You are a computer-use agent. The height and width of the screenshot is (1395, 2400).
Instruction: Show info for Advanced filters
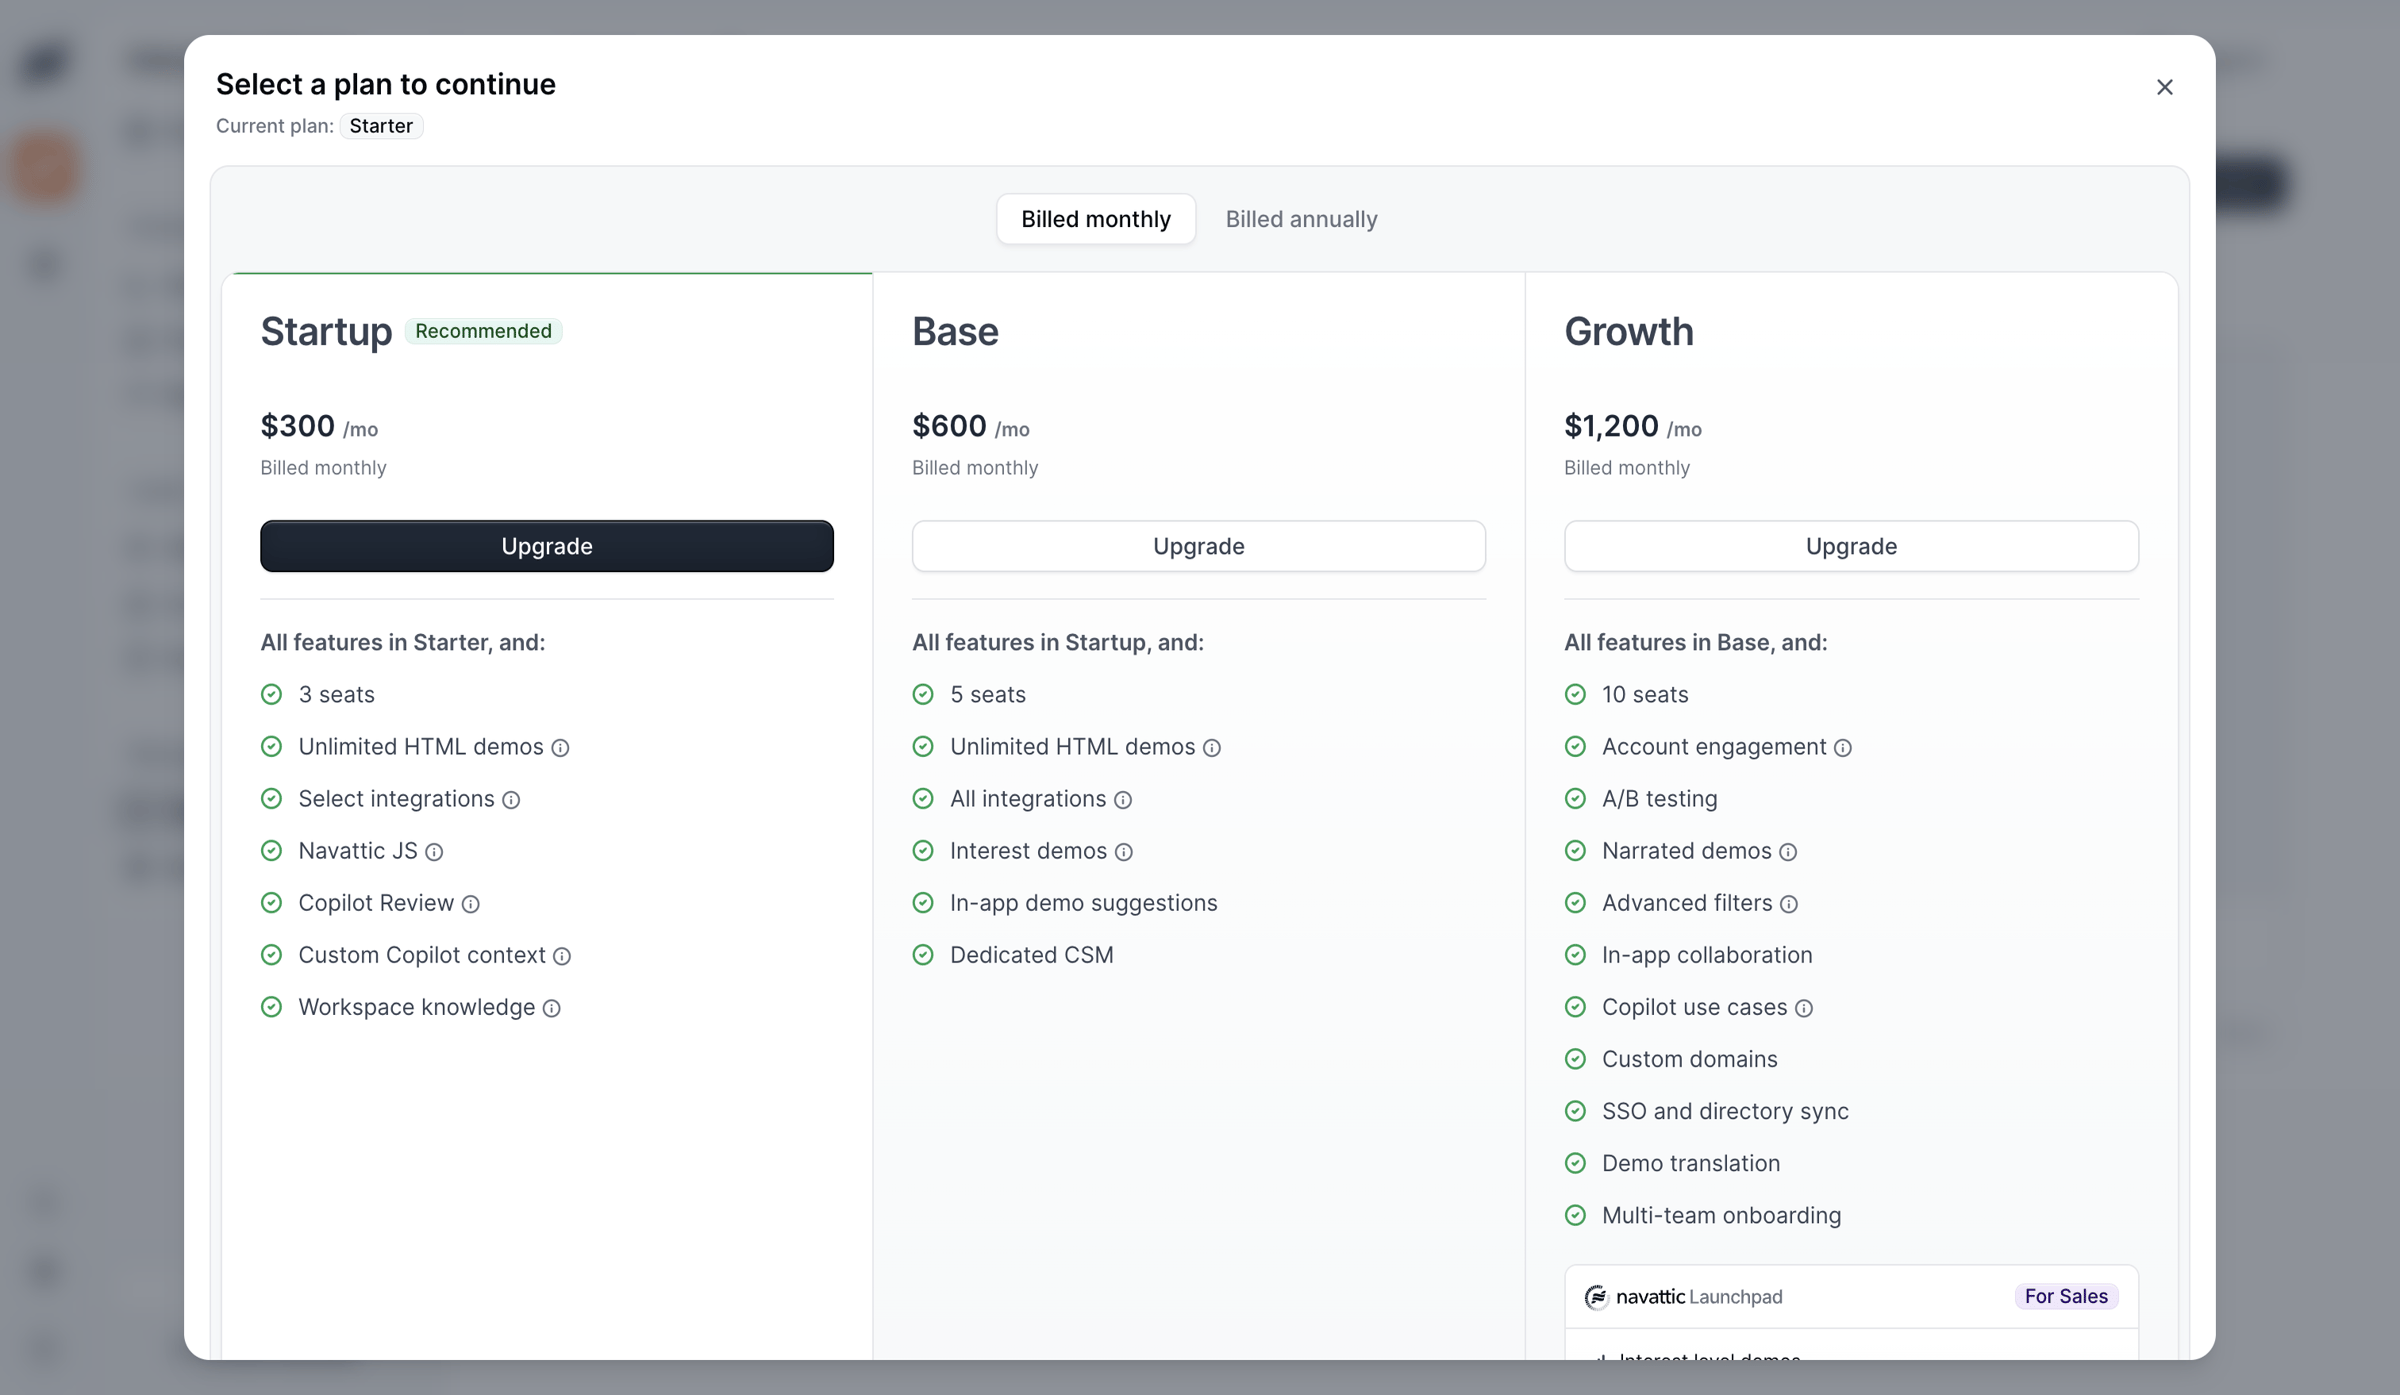coord(1789,904)
